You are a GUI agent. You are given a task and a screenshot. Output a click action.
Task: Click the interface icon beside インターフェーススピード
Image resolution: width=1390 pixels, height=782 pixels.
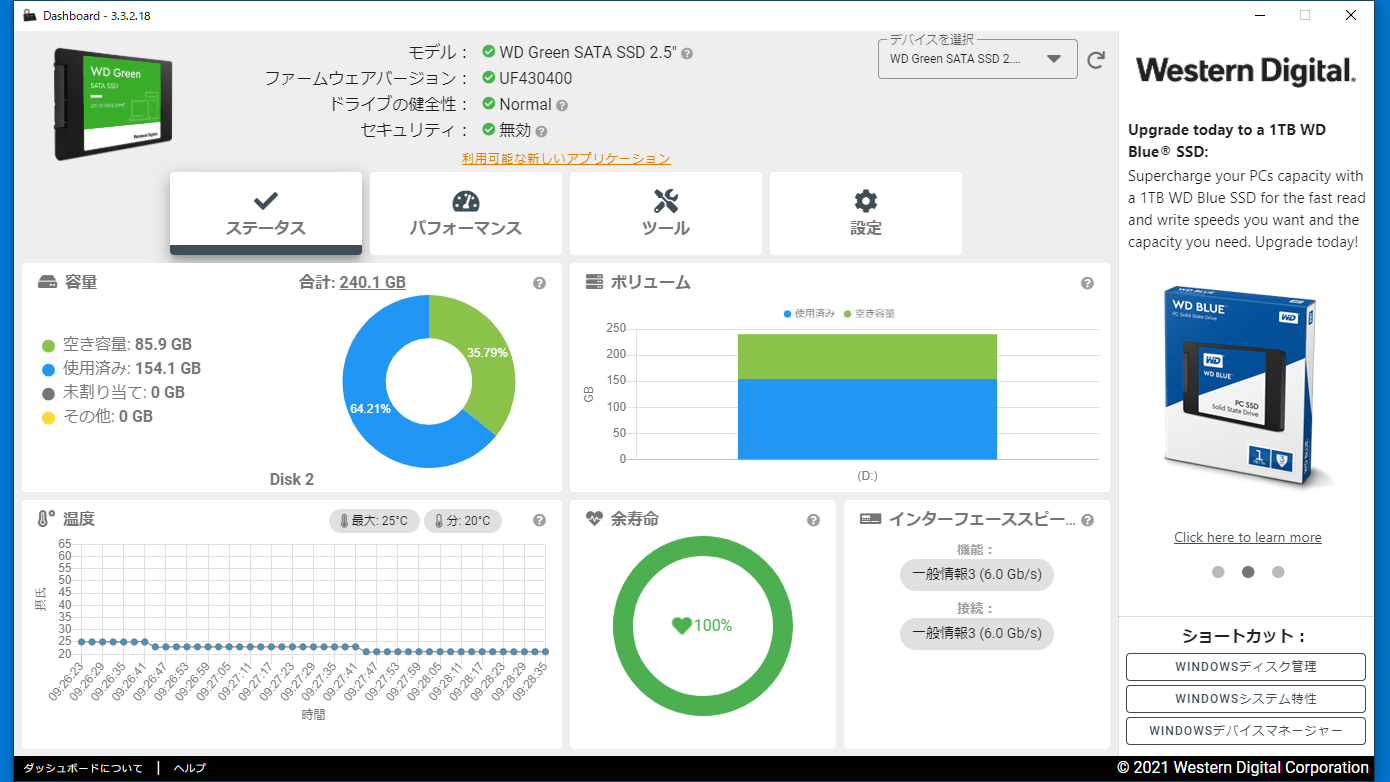click(870, 519)
